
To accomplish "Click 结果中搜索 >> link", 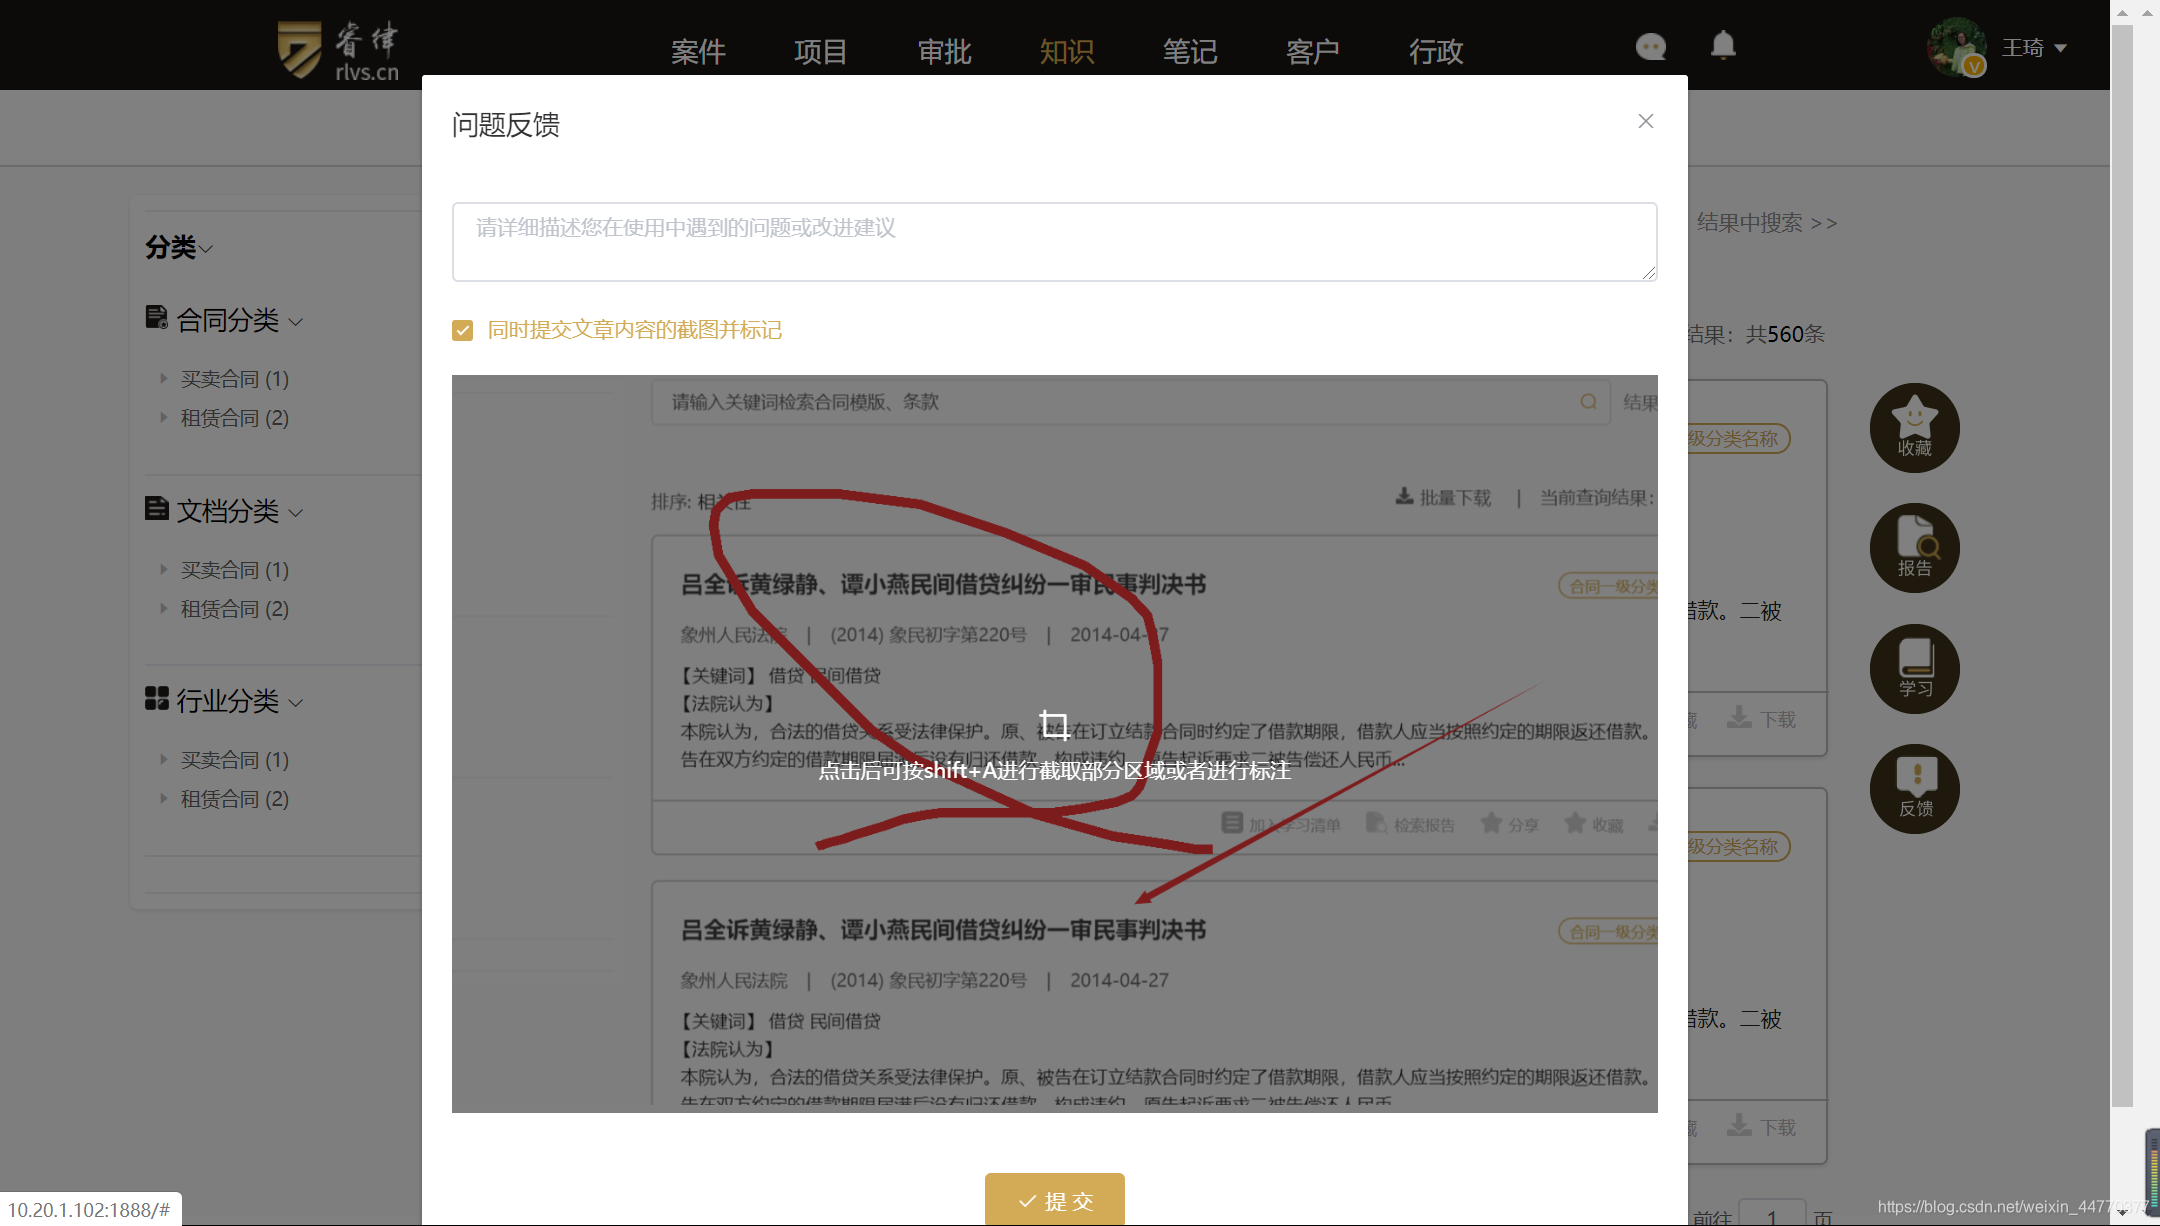I will tap(1767, 223).
